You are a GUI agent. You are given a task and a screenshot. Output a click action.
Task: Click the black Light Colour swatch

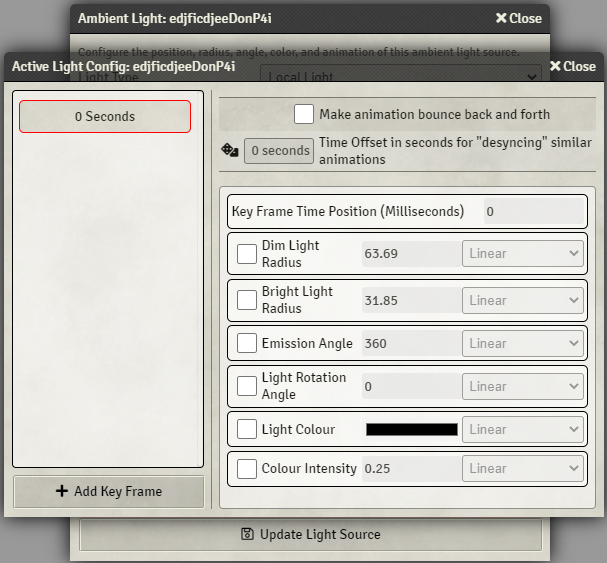click(x=412, y=429)
